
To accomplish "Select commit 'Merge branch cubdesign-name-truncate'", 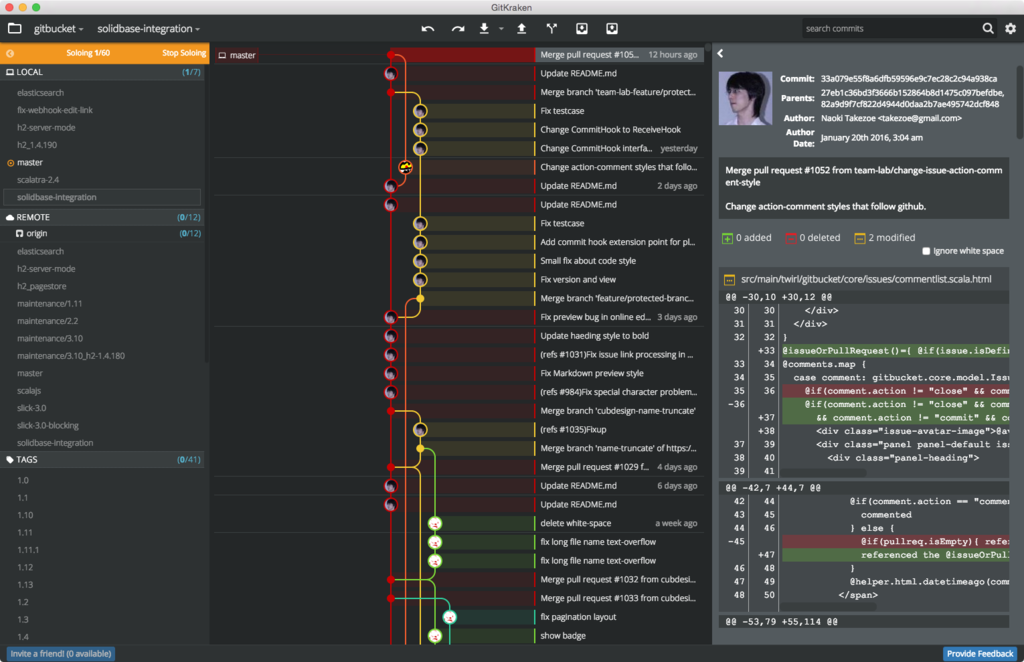I will point(619,411).
